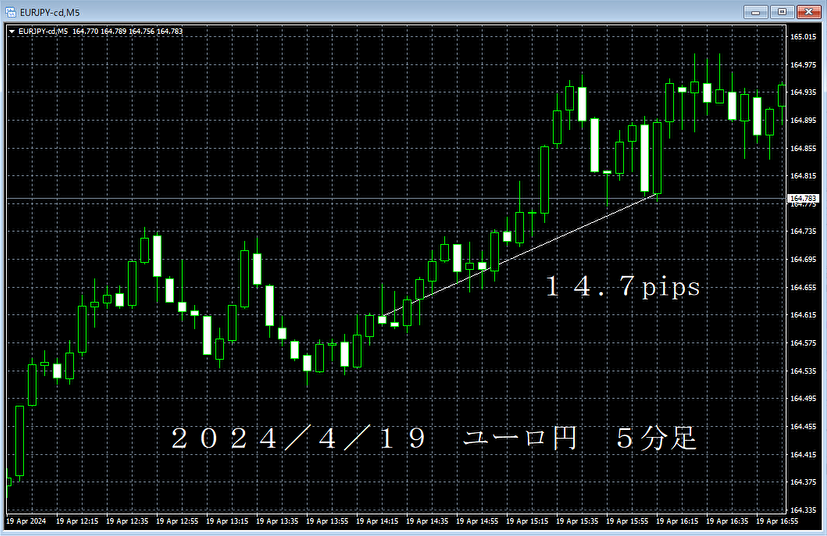Close the EURJPY-cd,M5 chart window
Viewport: 827px width, 536px height.
coord(808,12)
